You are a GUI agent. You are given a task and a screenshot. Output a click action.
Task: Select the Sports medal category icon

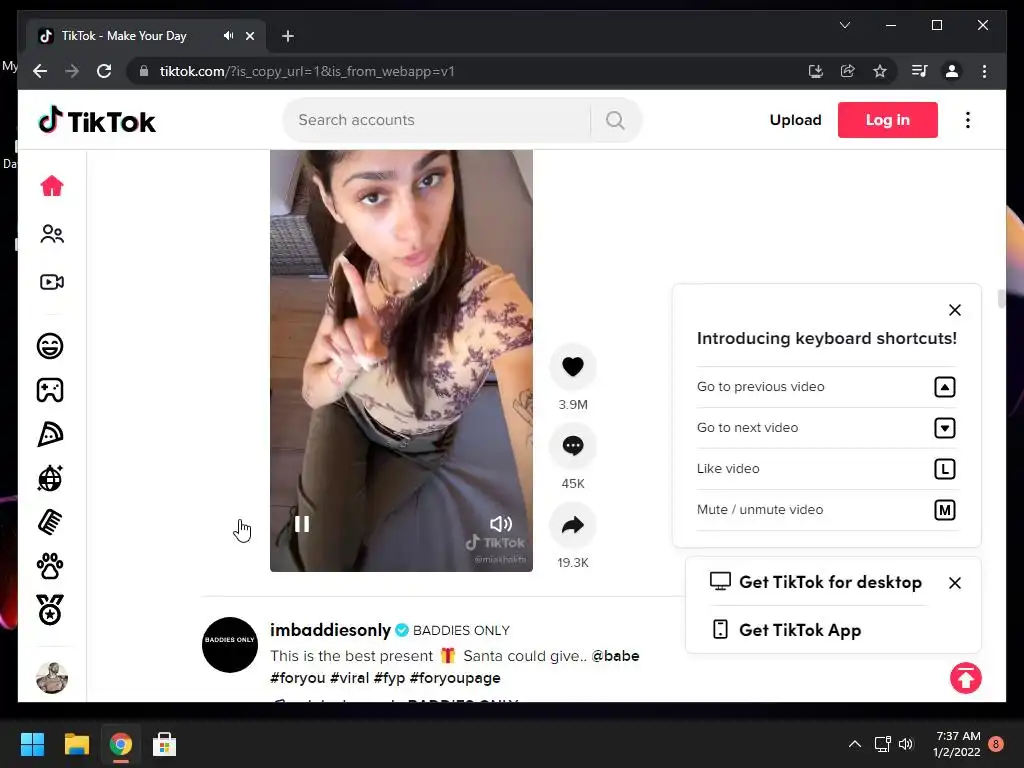(50, 610)
